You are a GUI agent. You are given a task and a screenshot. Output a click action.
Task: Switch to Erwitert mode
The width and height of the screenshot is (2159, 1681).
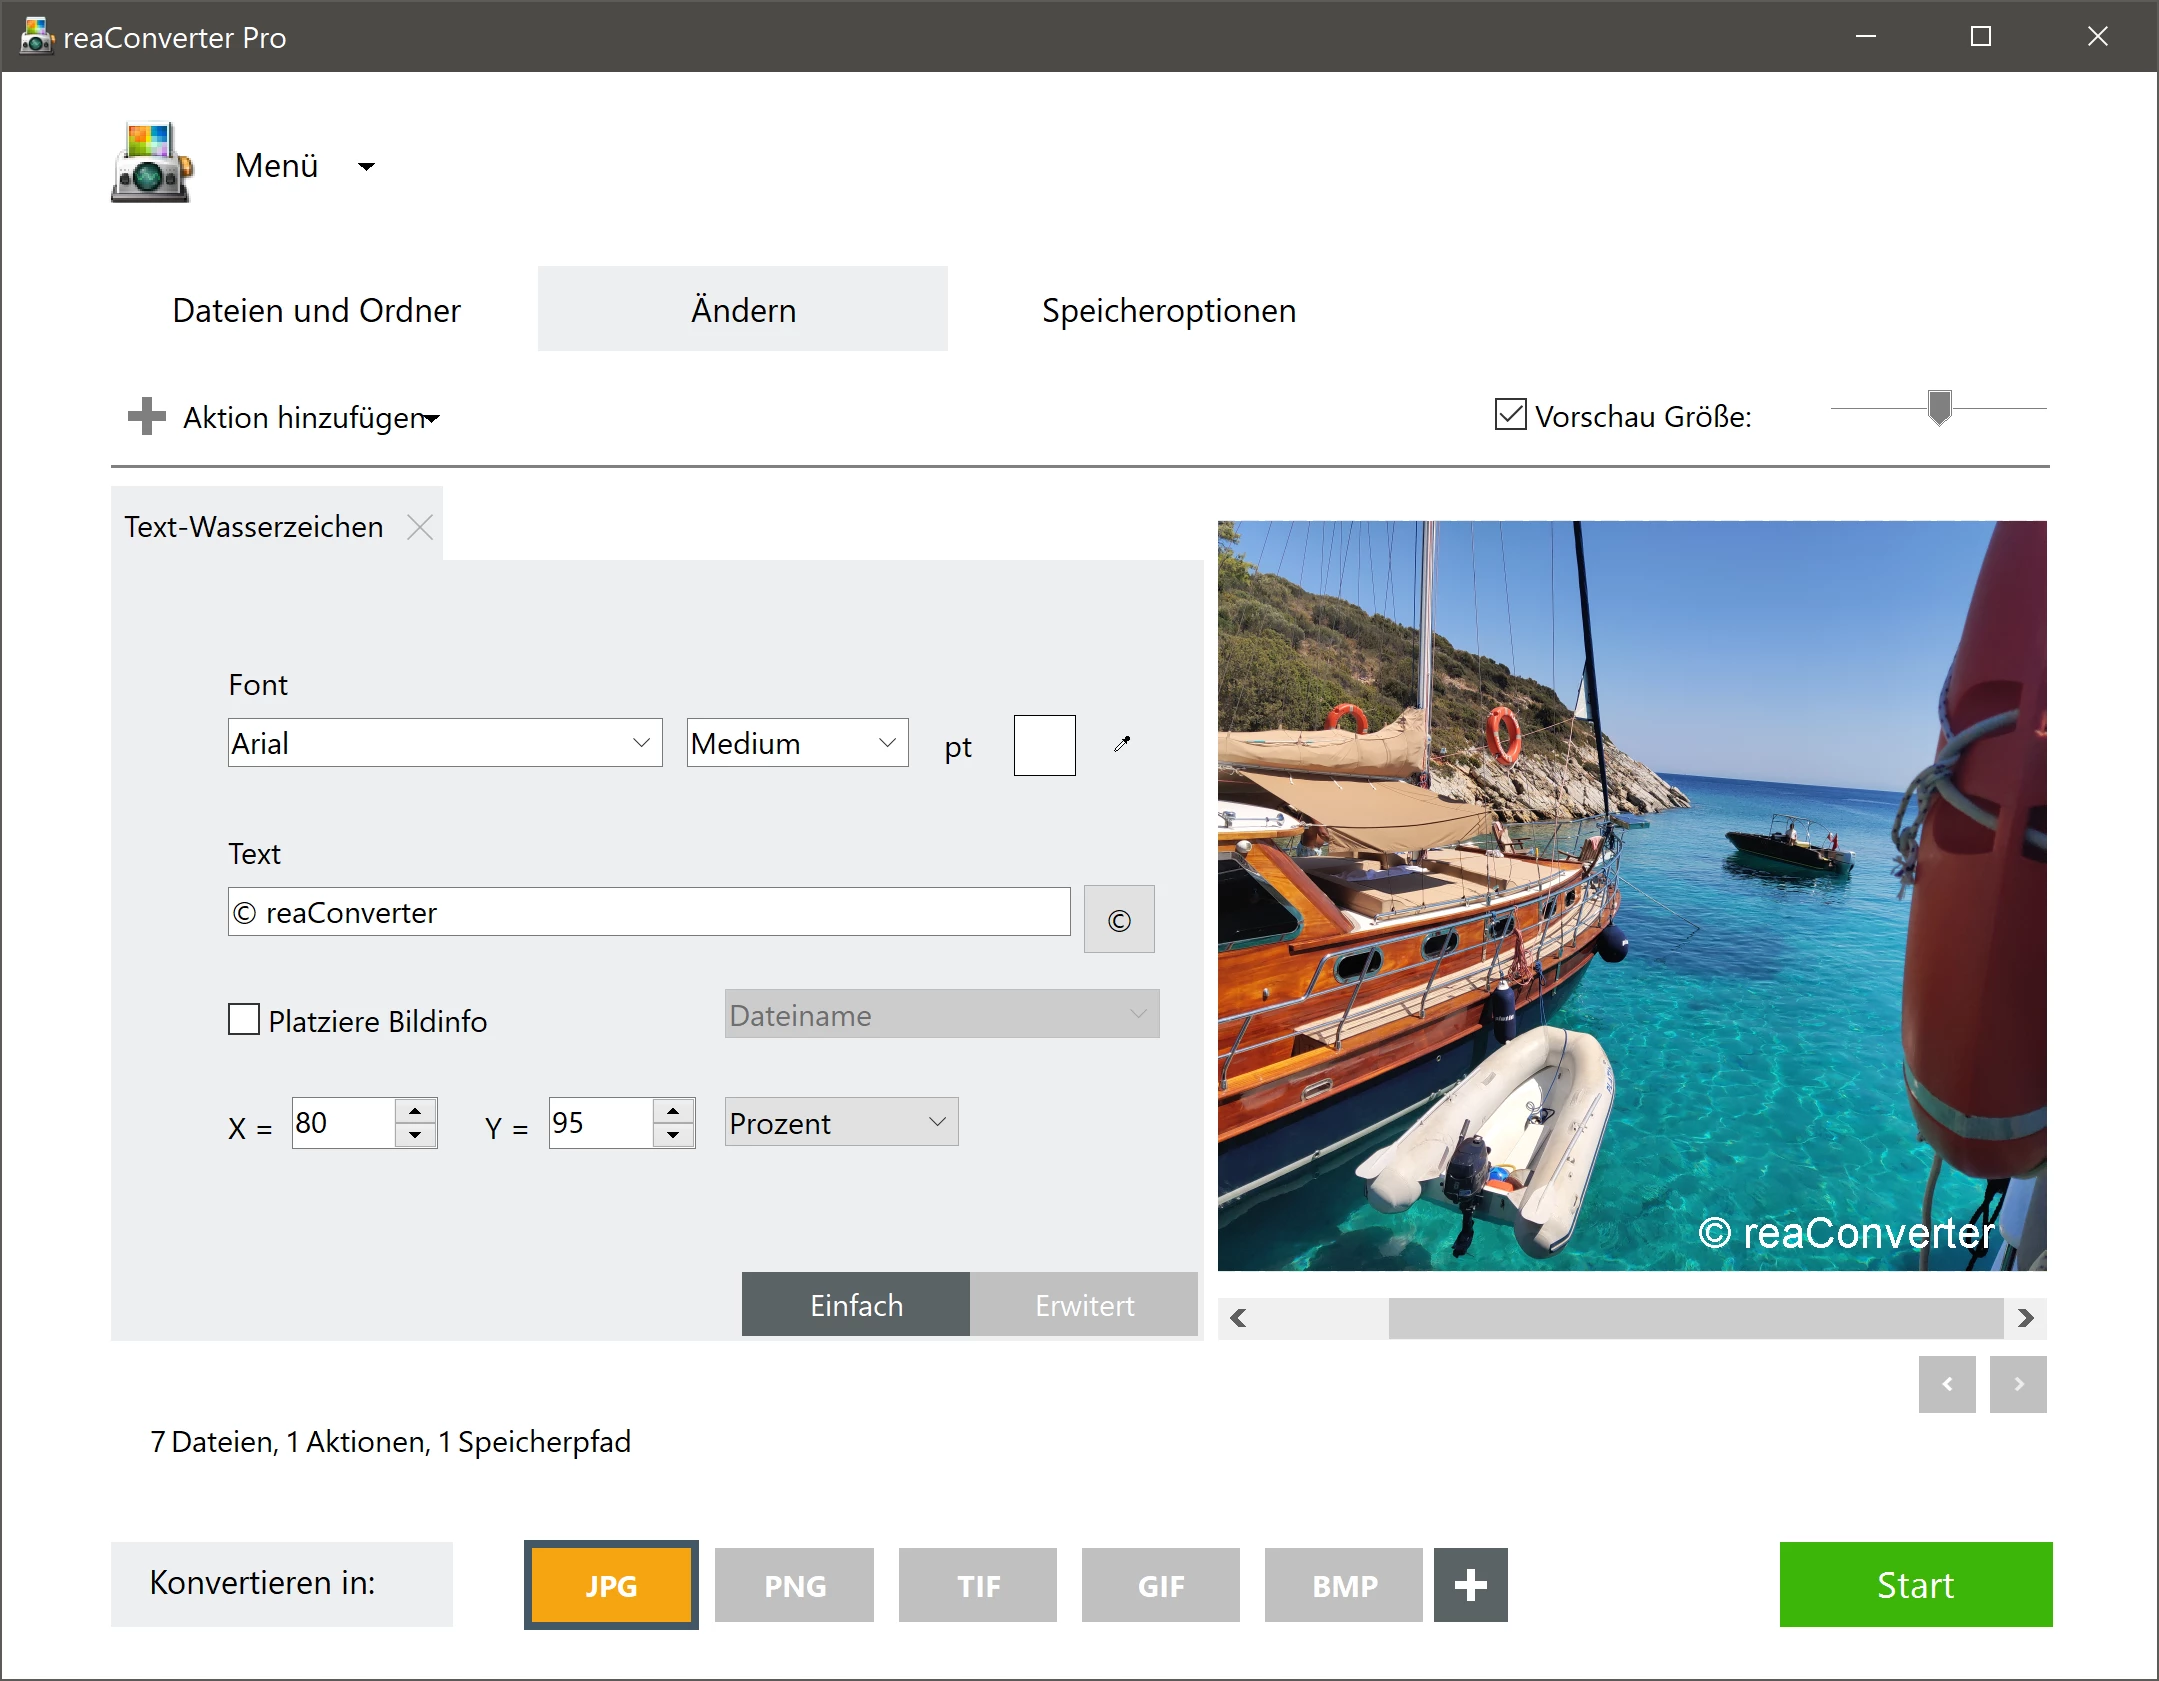click(1083, 1305)
